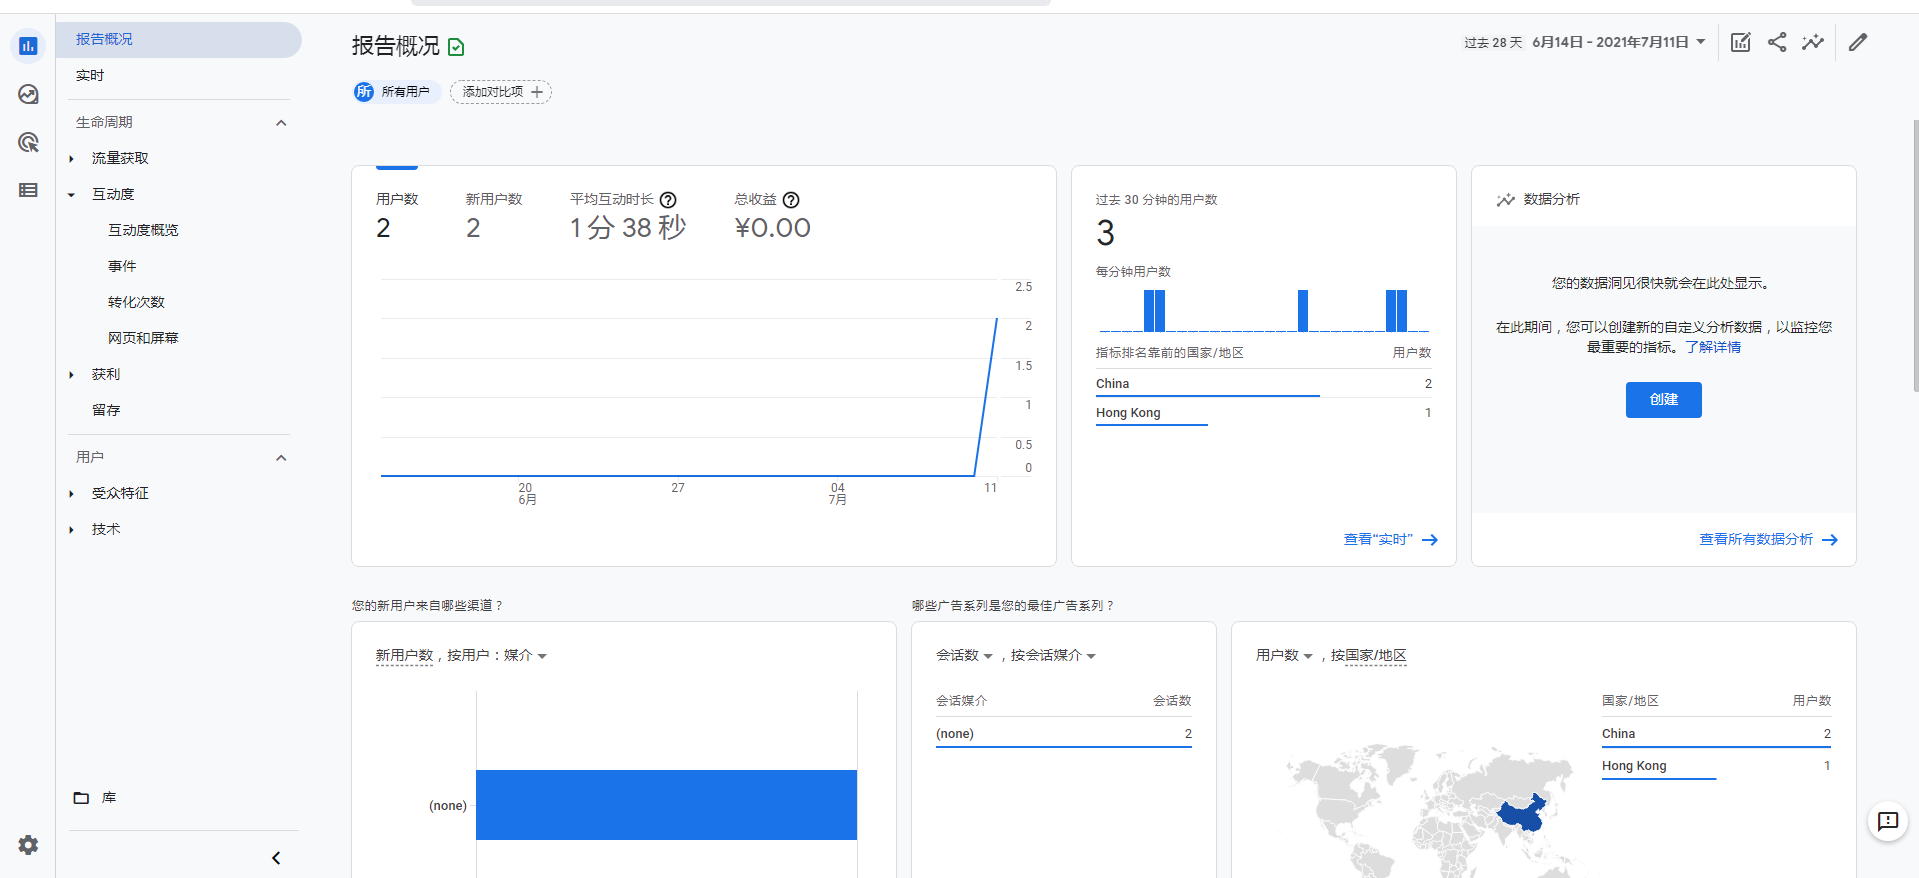Click the 创建 button
The width and height of the screenshot is (1919, 878).
coord(1663,399)
